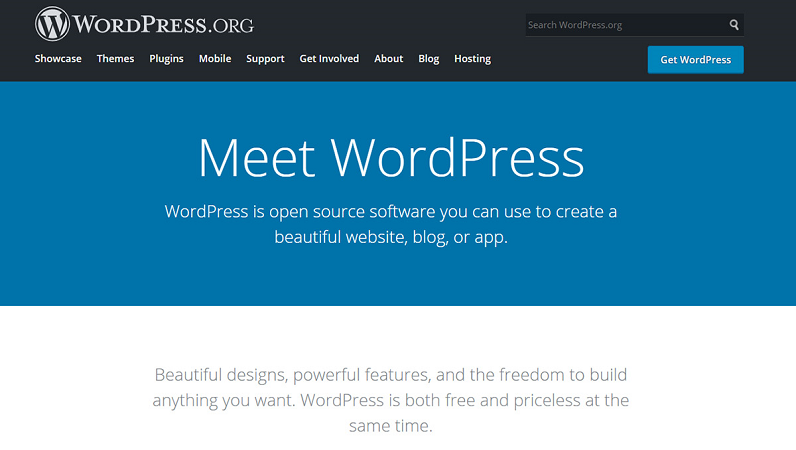Click the WordPress.org wordmark text
This screenshot has width=796, height=450.
click(x=164, y=24)
